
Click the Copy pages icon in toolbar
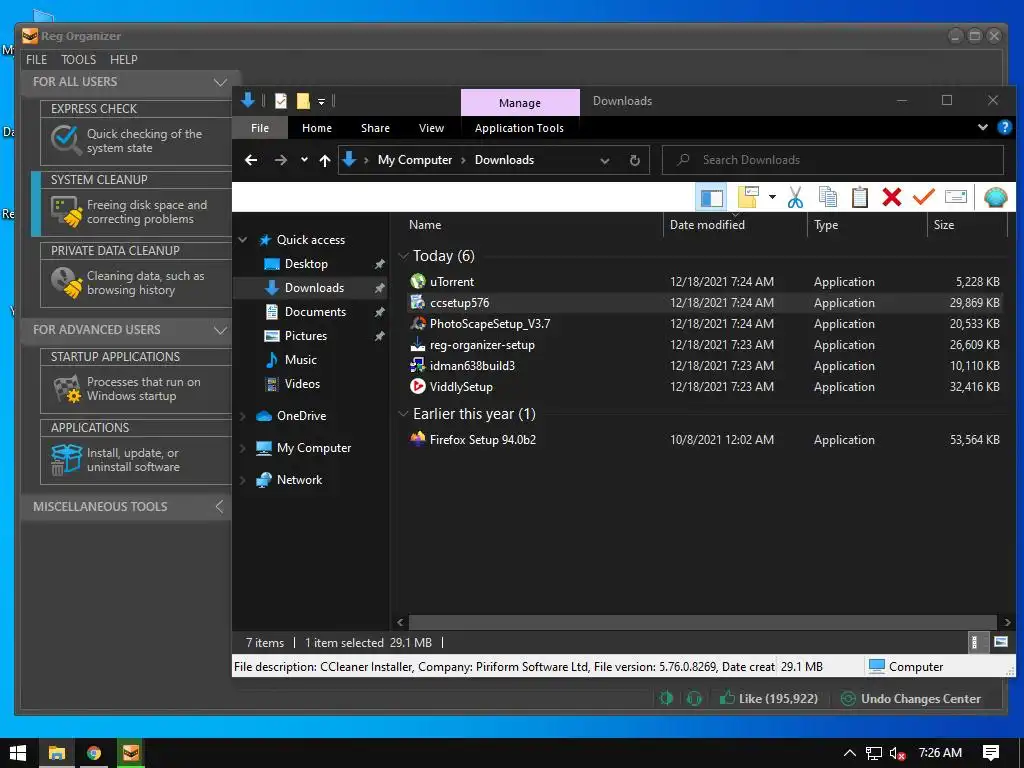tap(827, 197)
